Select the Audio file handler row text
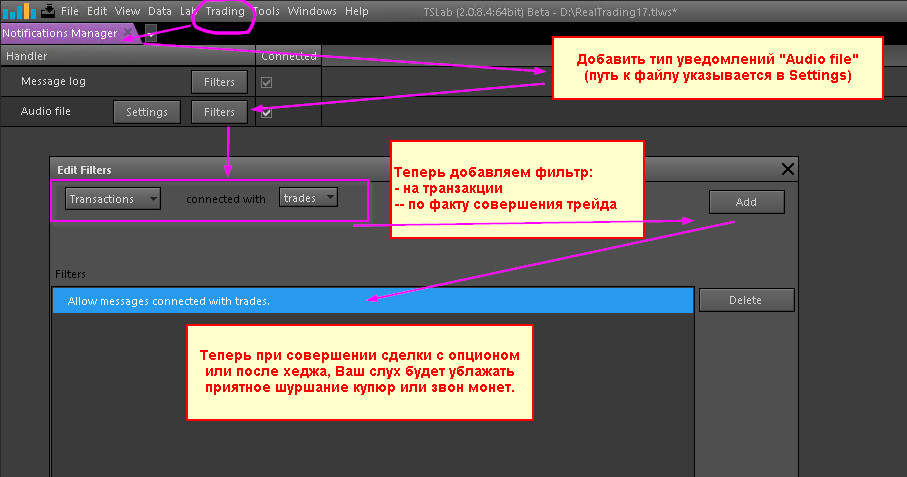This screenshot has width=907, height=477. [46, 111]
